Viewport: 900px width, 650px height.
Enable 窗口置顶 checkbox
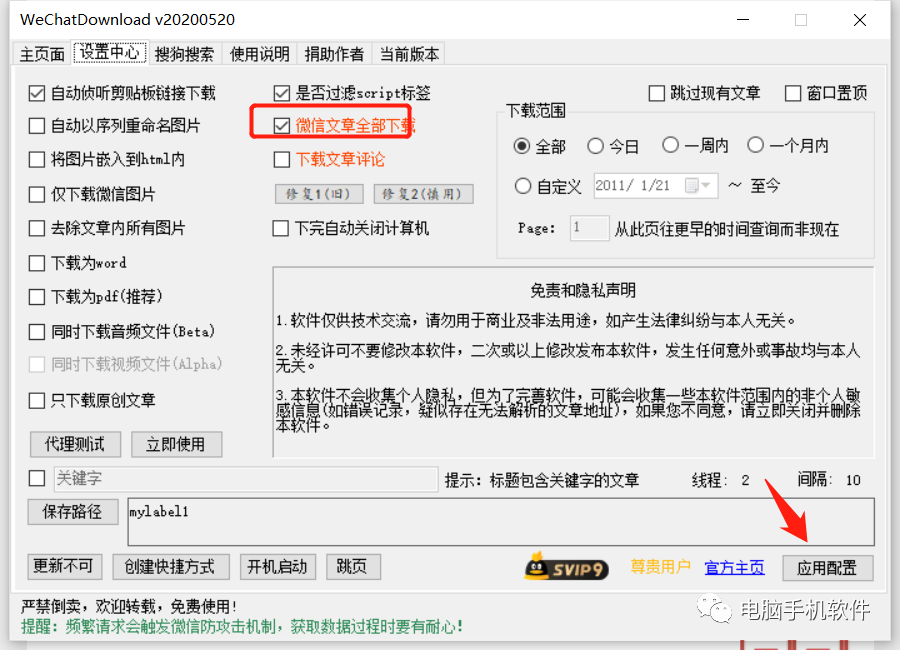coord(793,93)
